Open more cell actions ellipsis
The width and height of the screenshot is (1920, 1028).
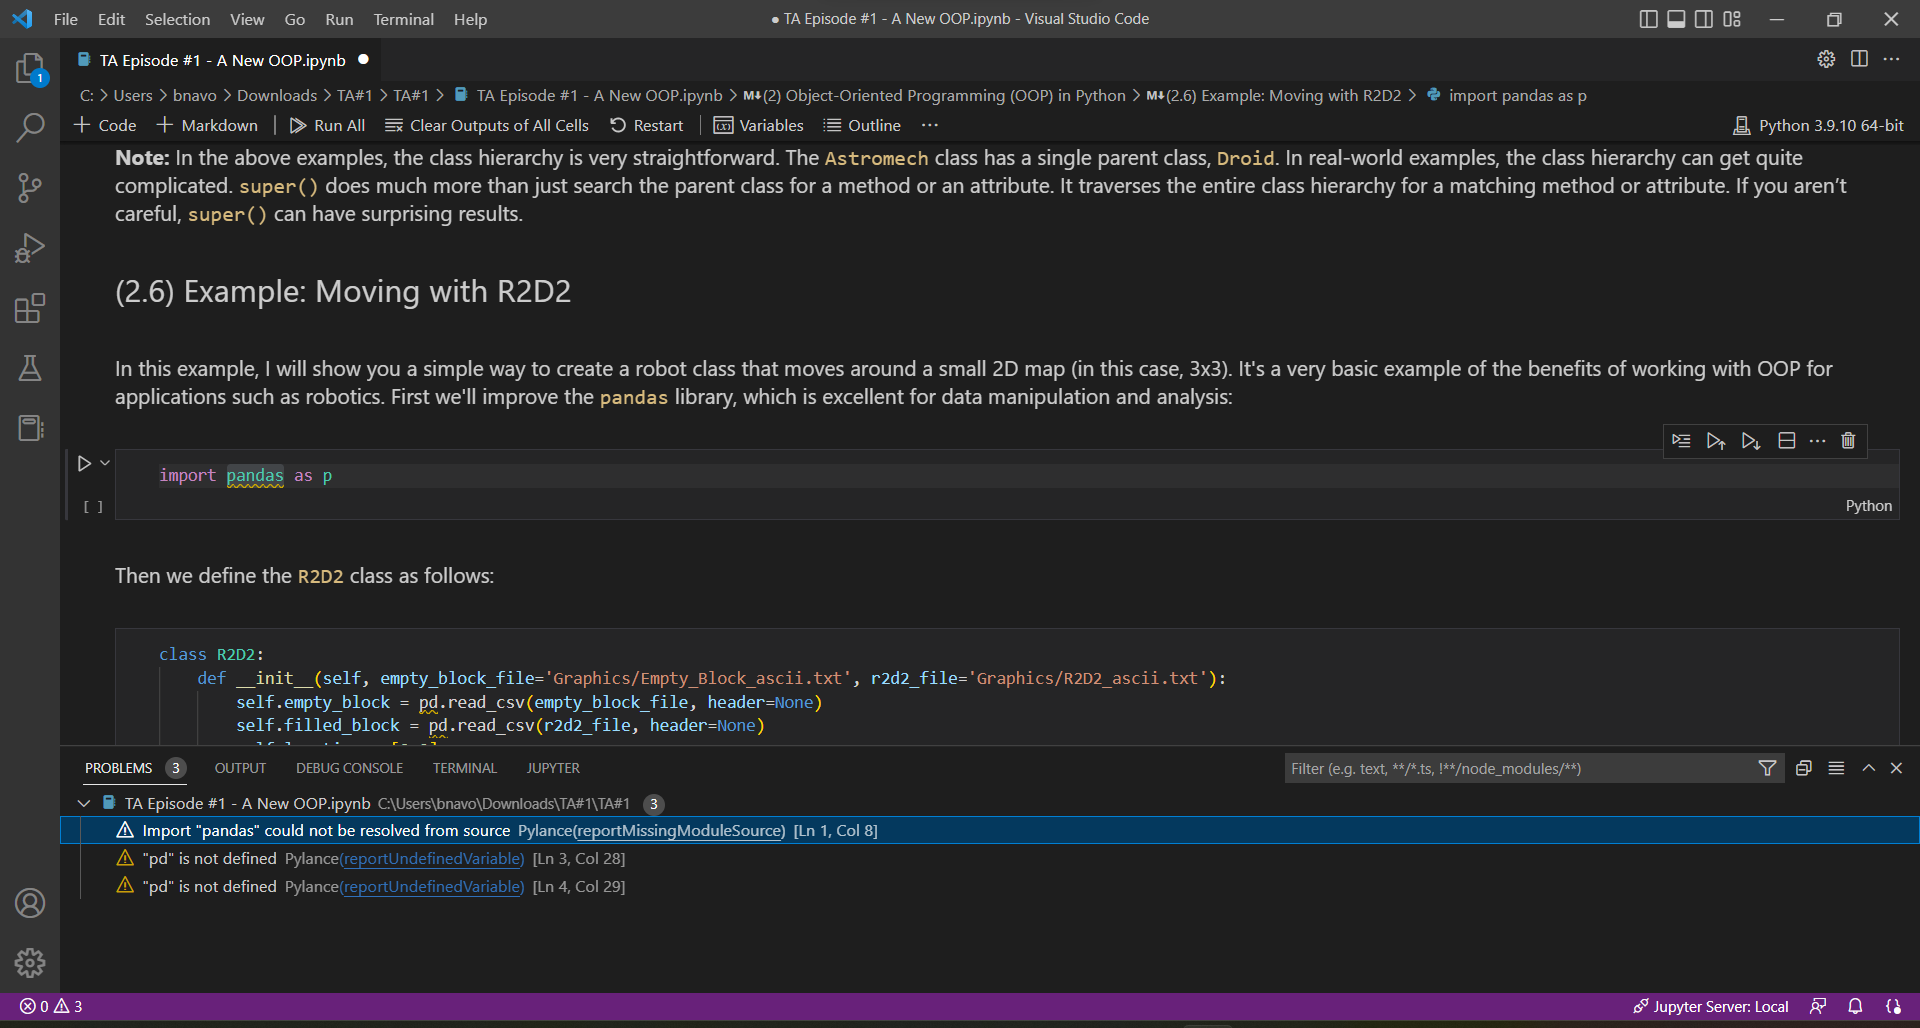[1818, 441]
